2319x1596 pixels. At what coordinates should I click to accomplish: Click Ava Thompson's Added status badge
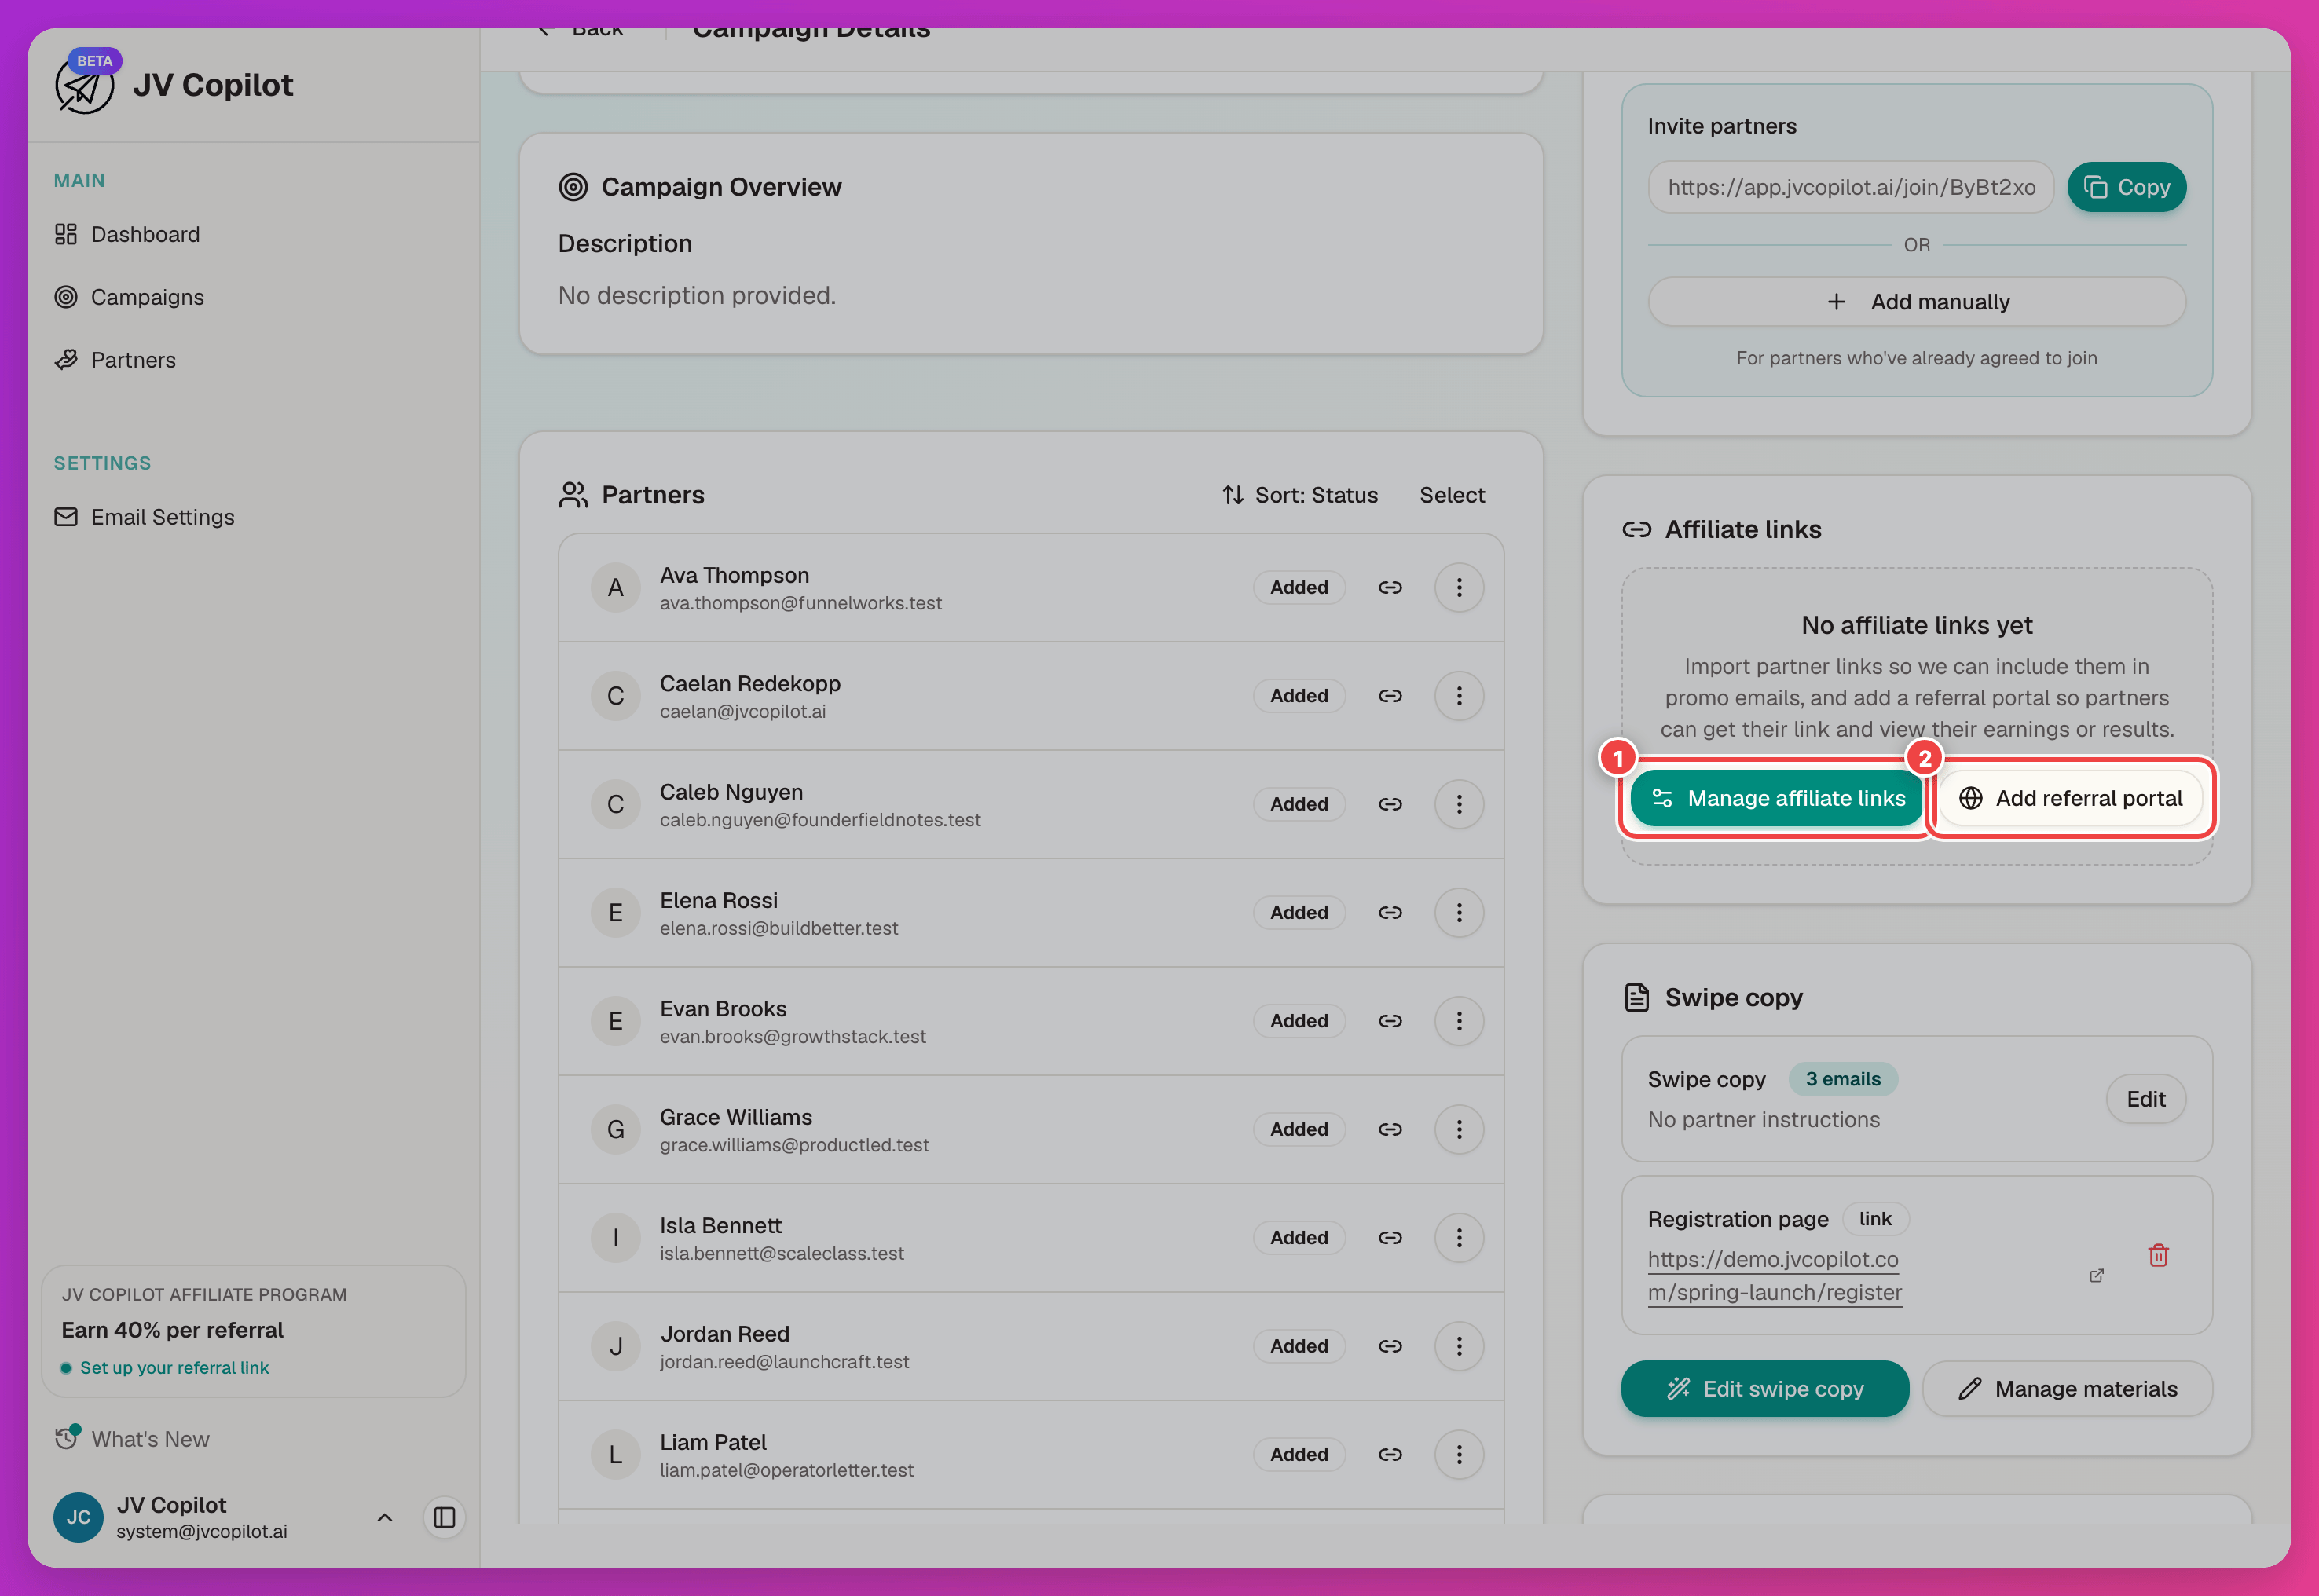coord(1299,588)
